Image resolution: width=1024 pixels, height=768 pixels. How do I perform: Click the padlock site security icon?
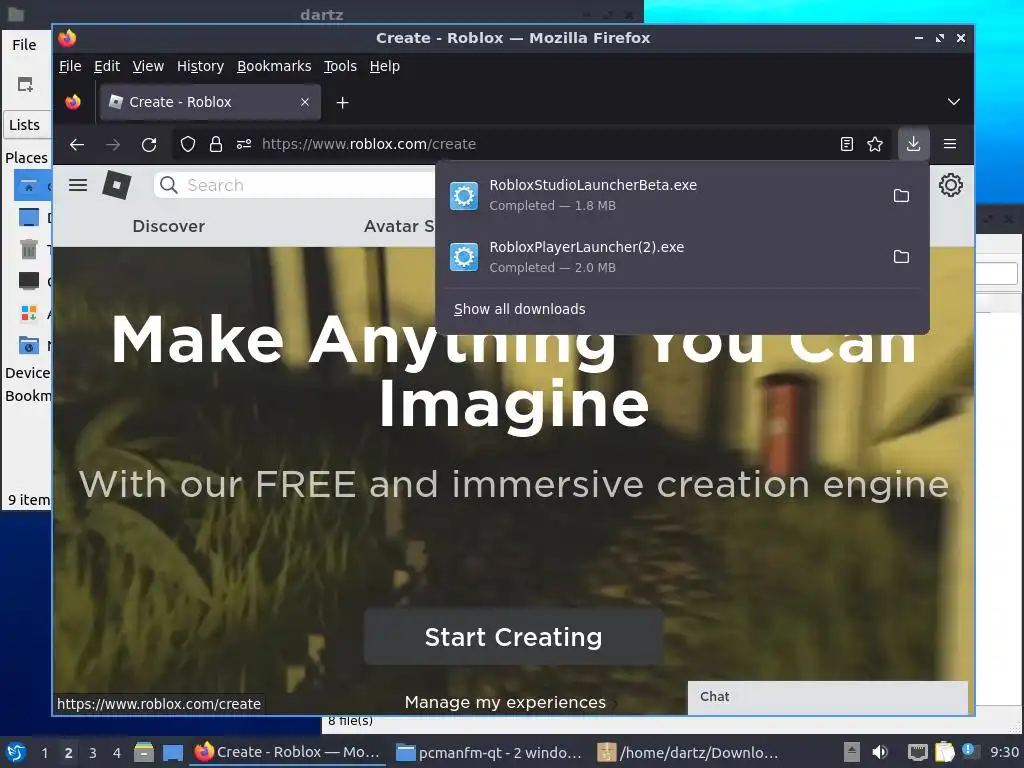216,144
